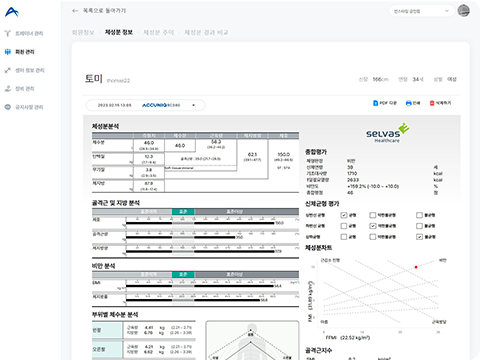480x360 pixels.
Task: Check 약한불균형 in the 상하균형 row
Action: [373, 237]
